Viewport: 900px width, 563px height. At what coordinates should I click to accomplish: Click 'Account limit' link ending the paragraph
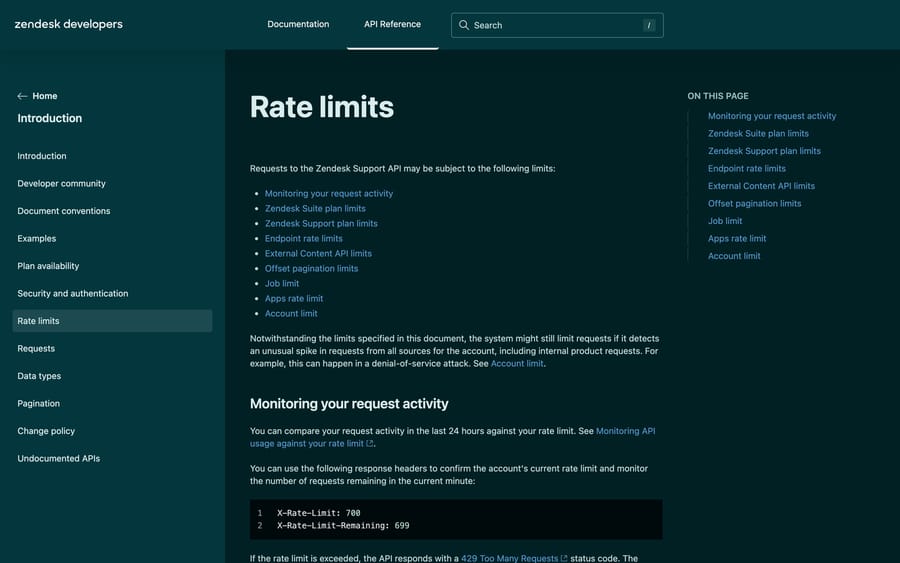point(517,363)
